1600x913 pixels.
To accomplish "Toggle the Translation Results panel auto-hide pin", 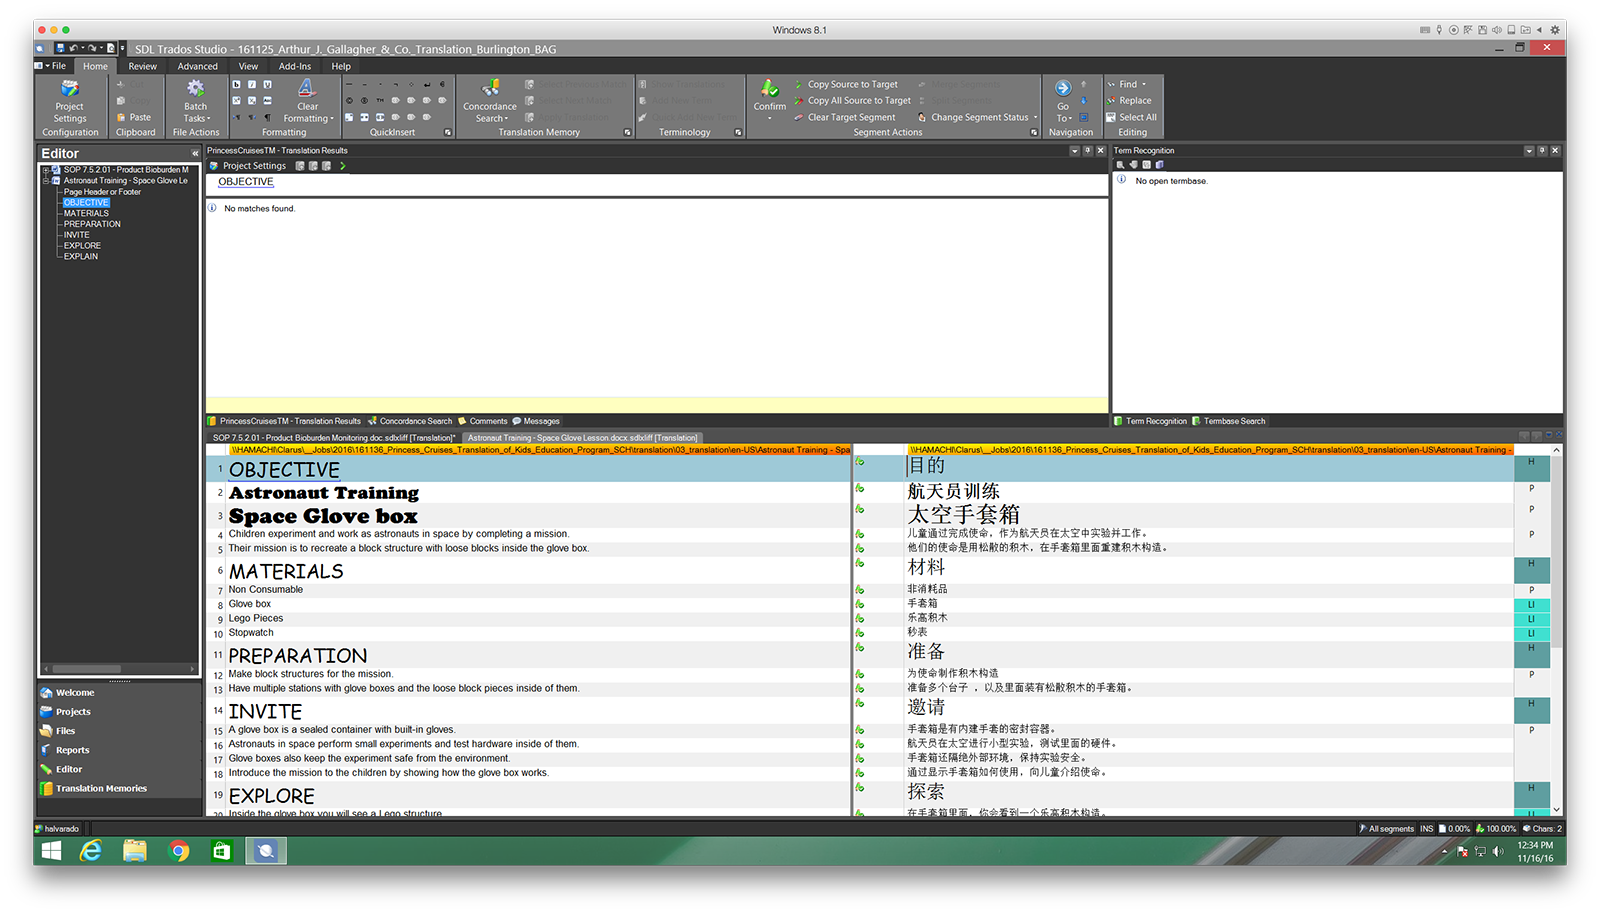I will tap(1087, 151).
